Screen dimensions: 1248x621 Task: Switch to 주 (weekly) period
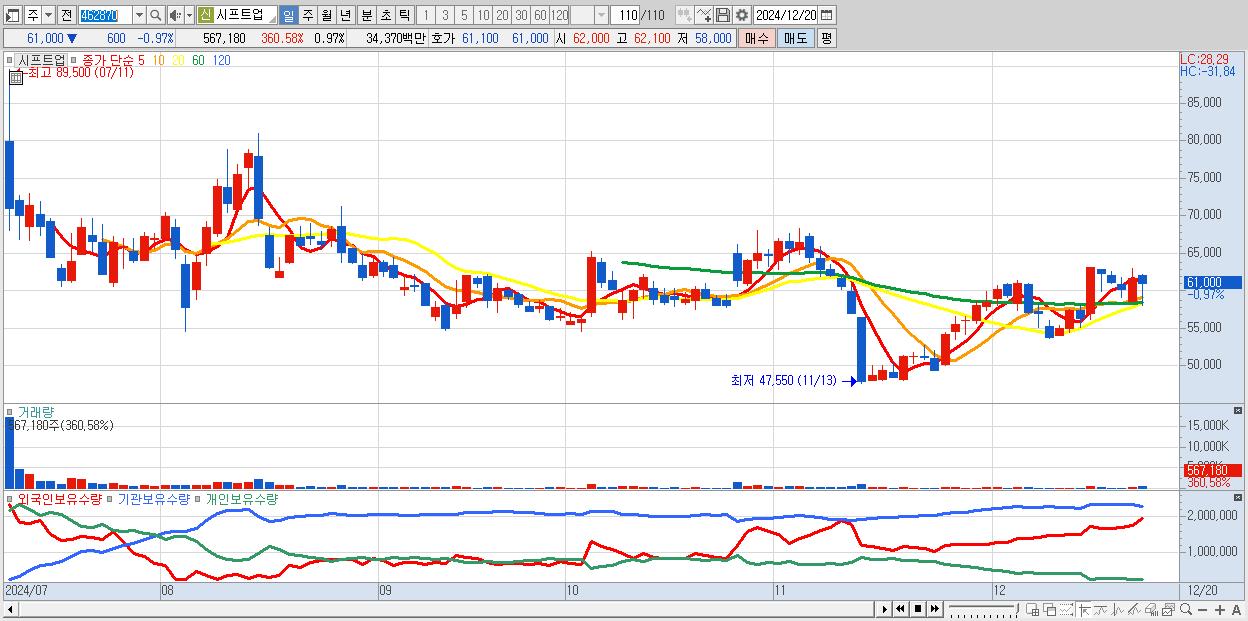pyautogui.click(x=307, y=15)
